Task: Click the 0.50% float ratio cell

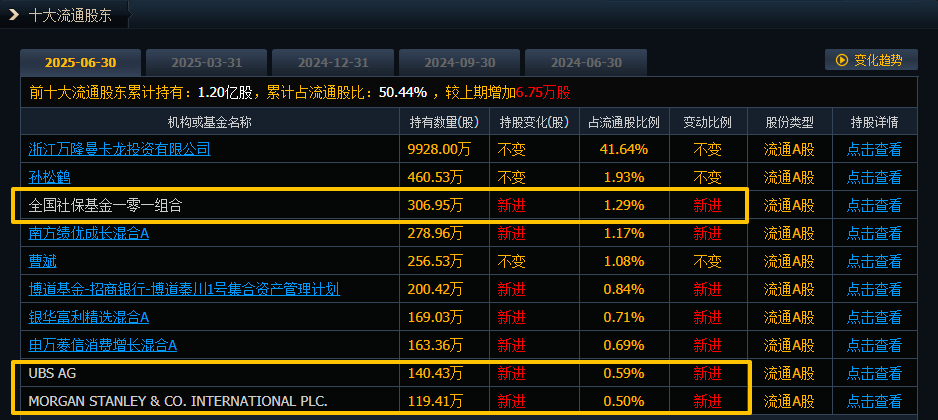Action: (x=624, y=401)
